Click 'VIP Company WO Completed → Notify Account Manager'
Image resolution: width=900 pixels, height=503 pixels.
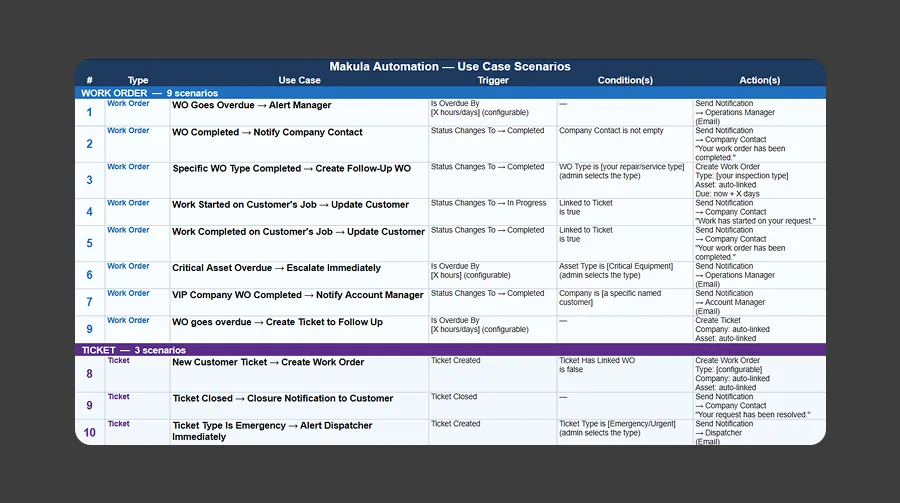pos(297,295)
